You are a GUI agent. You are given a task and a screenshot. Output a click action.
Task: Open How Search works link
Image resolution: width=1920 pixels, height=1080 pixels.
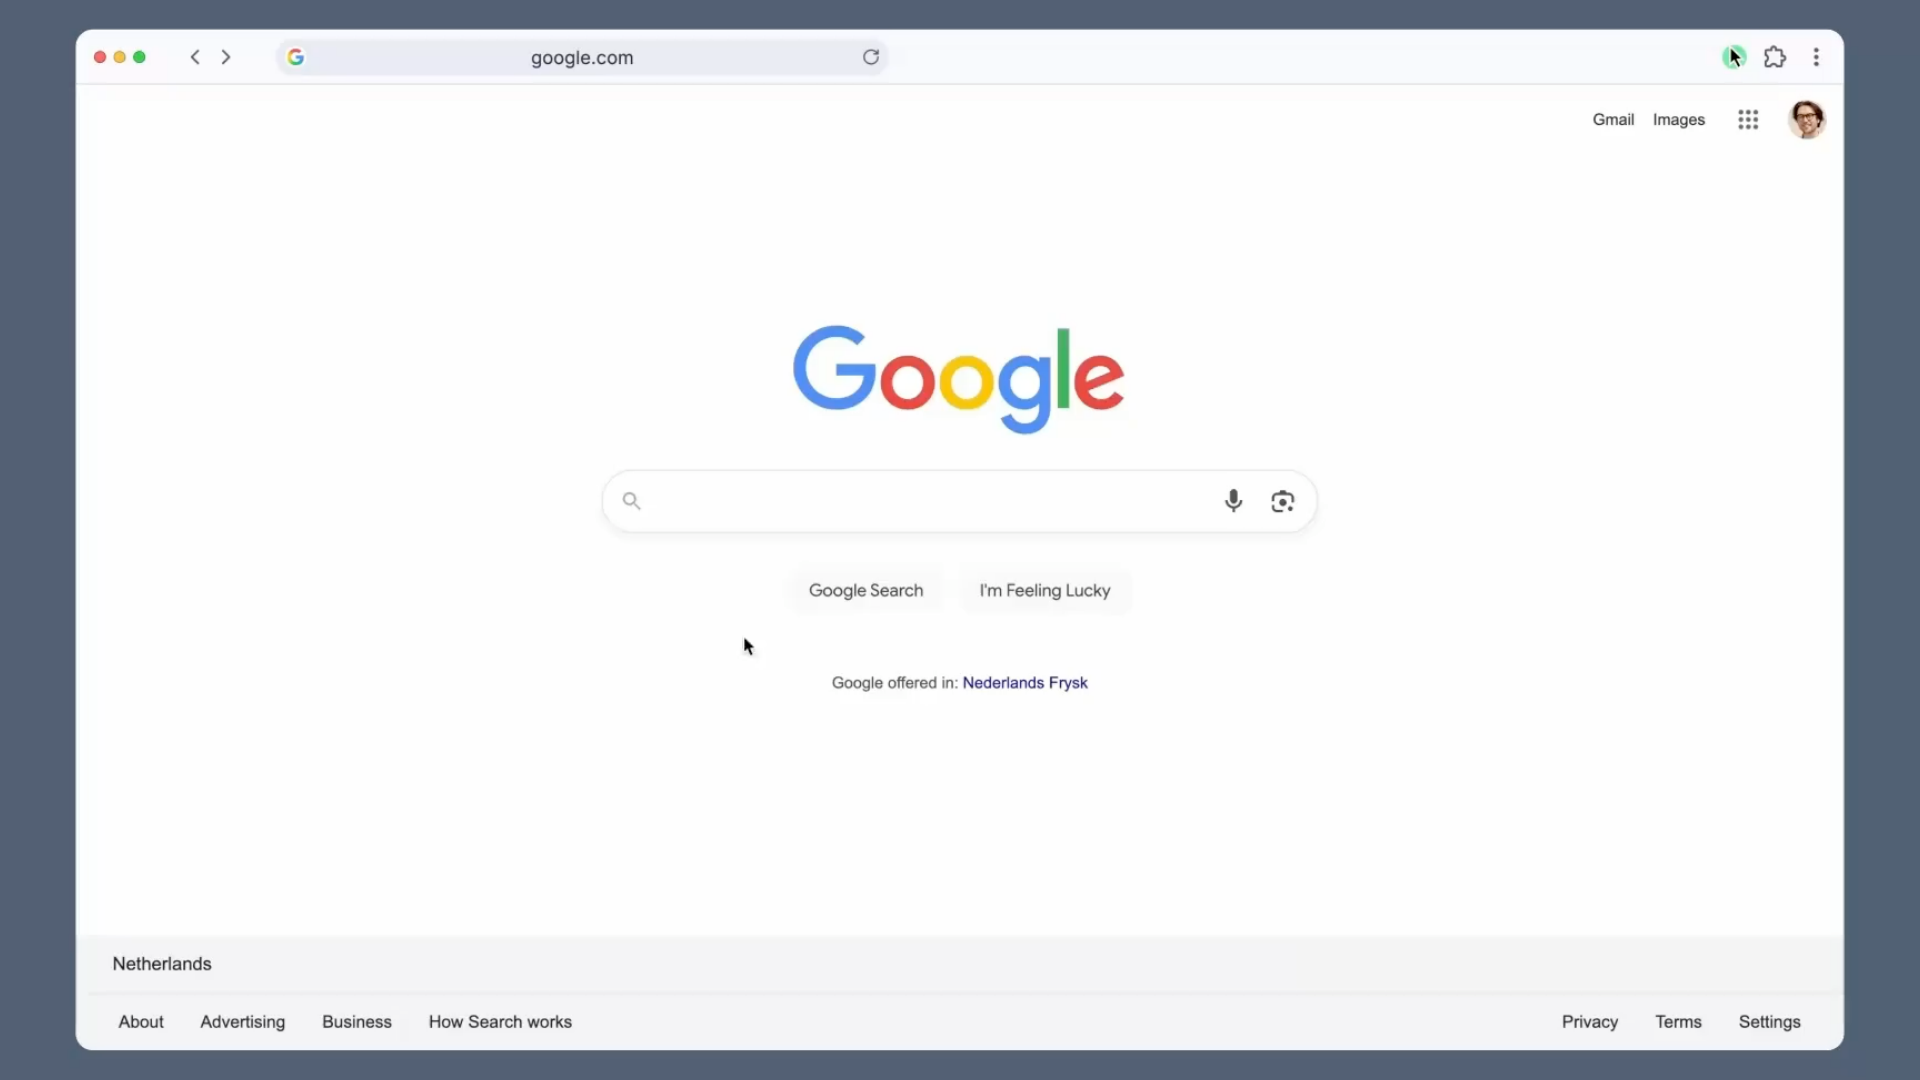(500, 1021)
